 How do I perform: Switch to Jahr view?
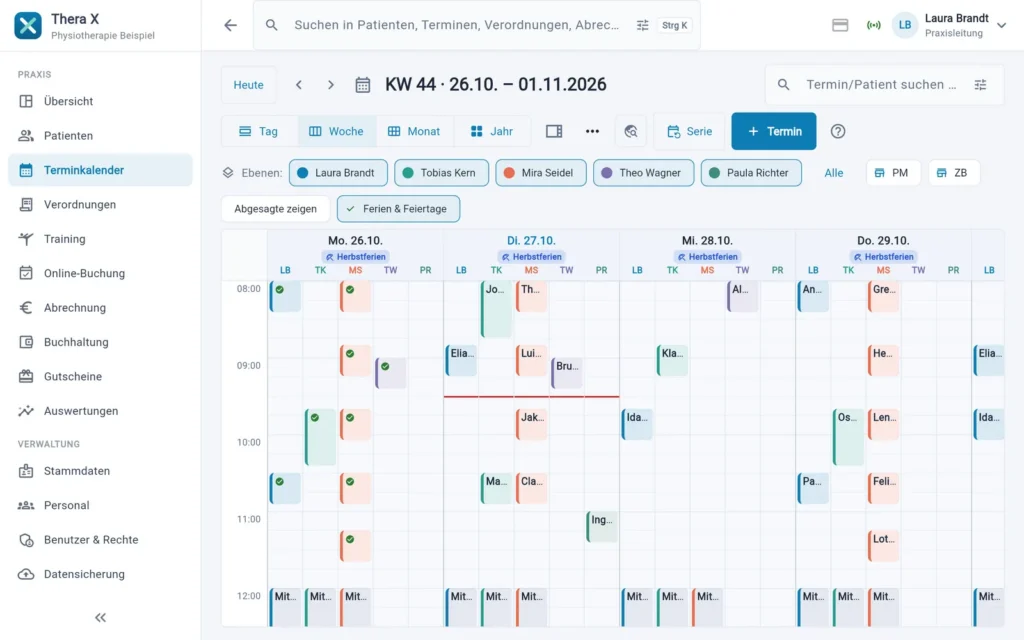(492, 131)
